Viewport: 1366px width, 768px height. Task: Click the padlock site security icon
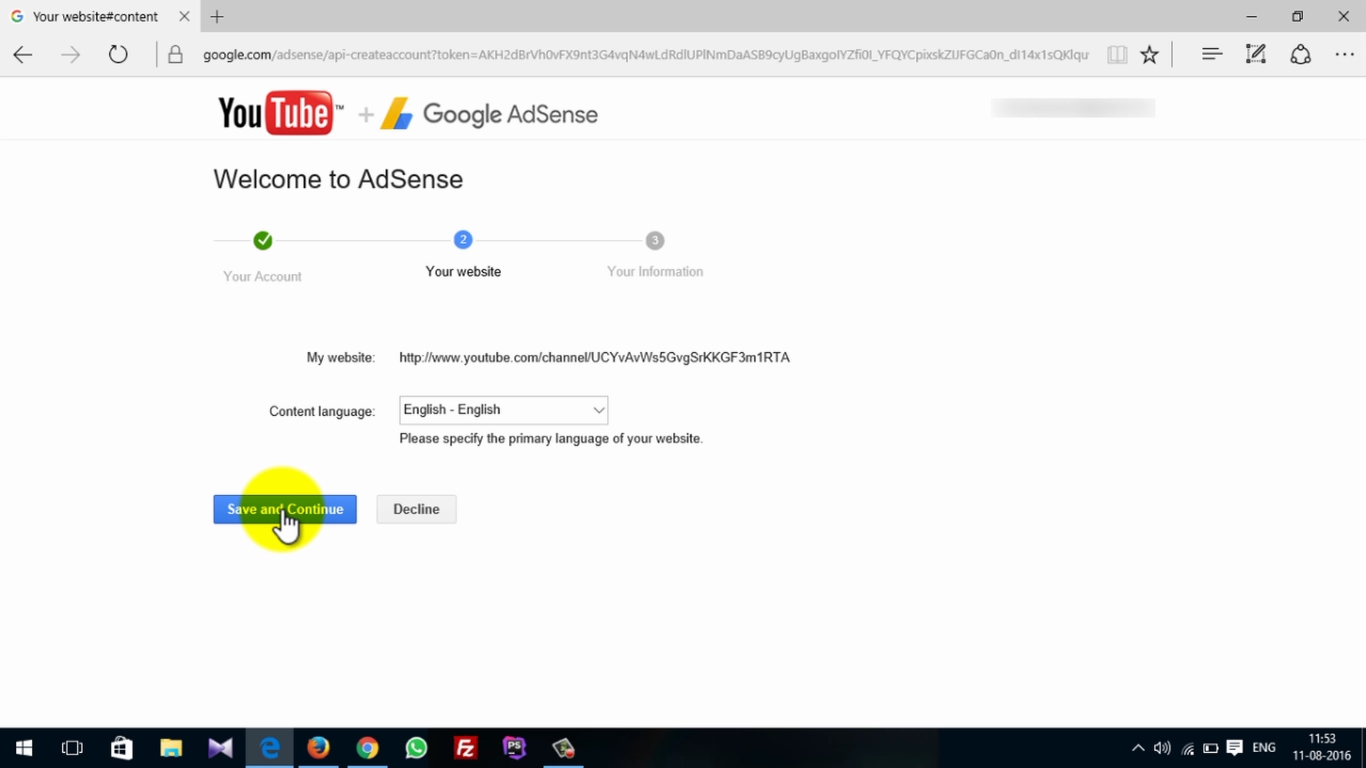point(175,55)
